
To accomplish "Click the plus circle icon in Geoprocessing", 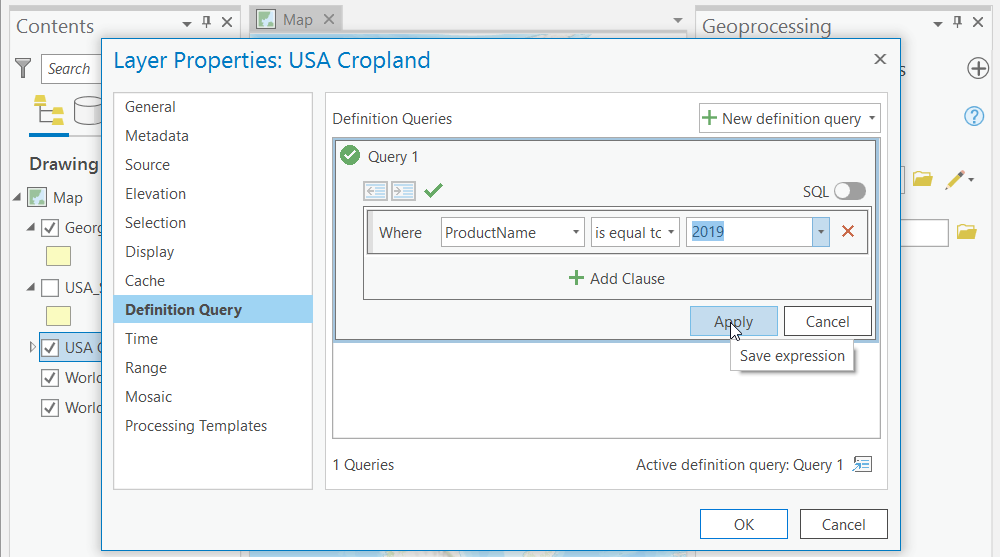I will [978, 68].
